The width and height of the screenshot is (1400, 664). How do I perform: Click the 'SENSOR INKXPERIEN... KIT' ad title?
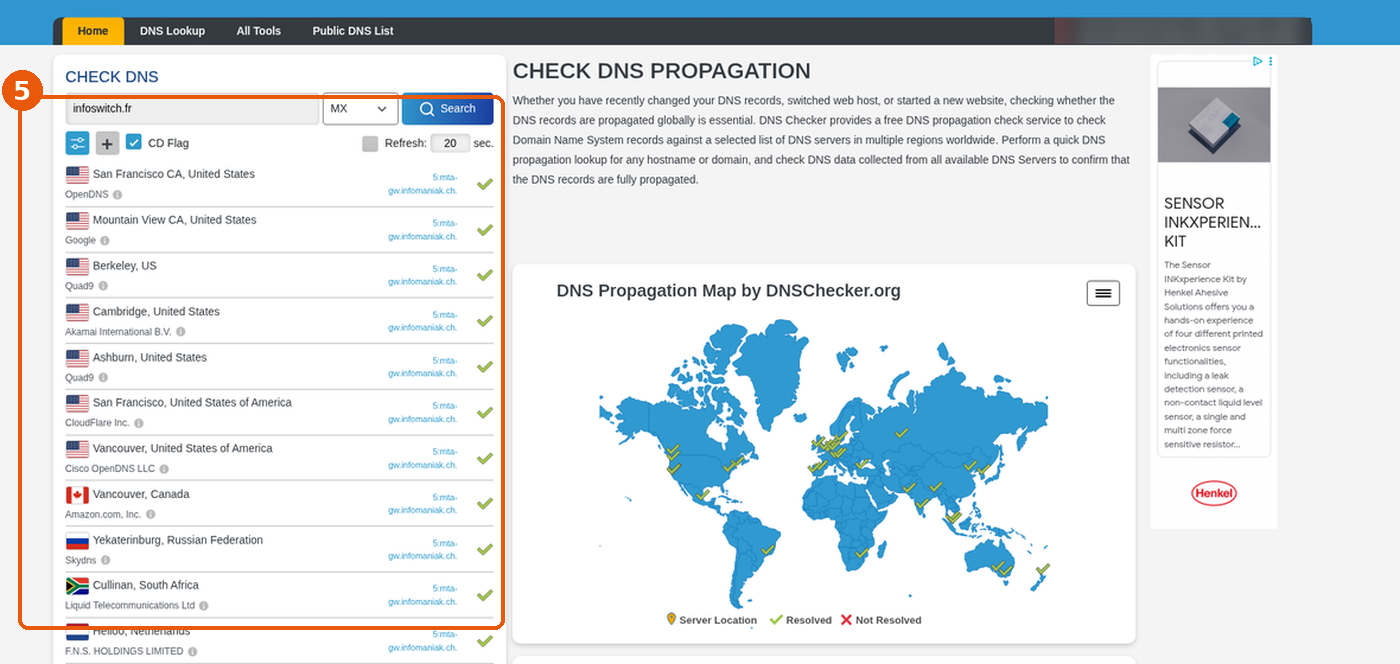pyautogui.click(x=1212, y=222)
